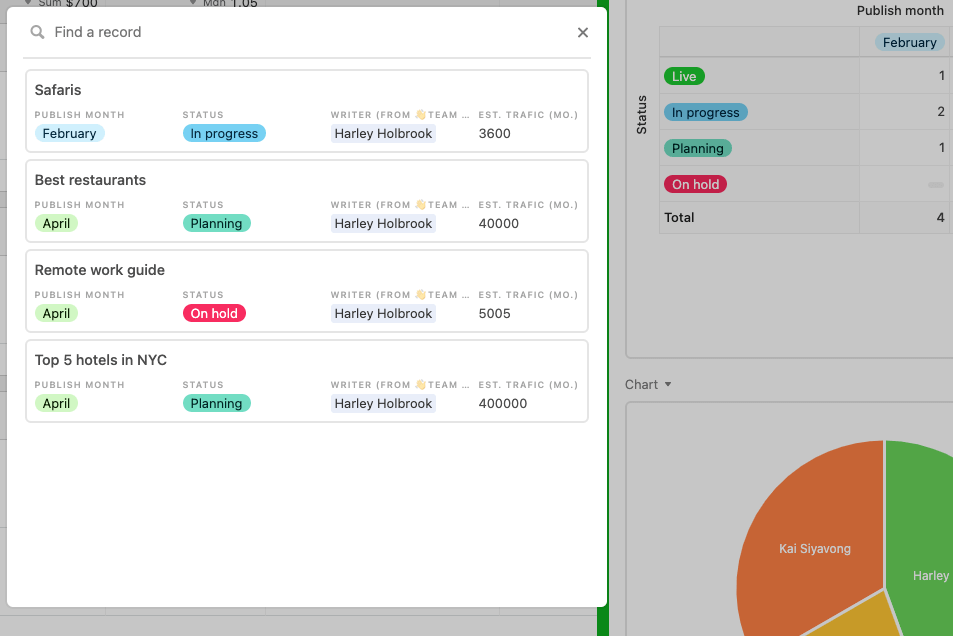The image size is (953, 636).
Task: Click the Total row label in pivot table
Action: [679, 217]
